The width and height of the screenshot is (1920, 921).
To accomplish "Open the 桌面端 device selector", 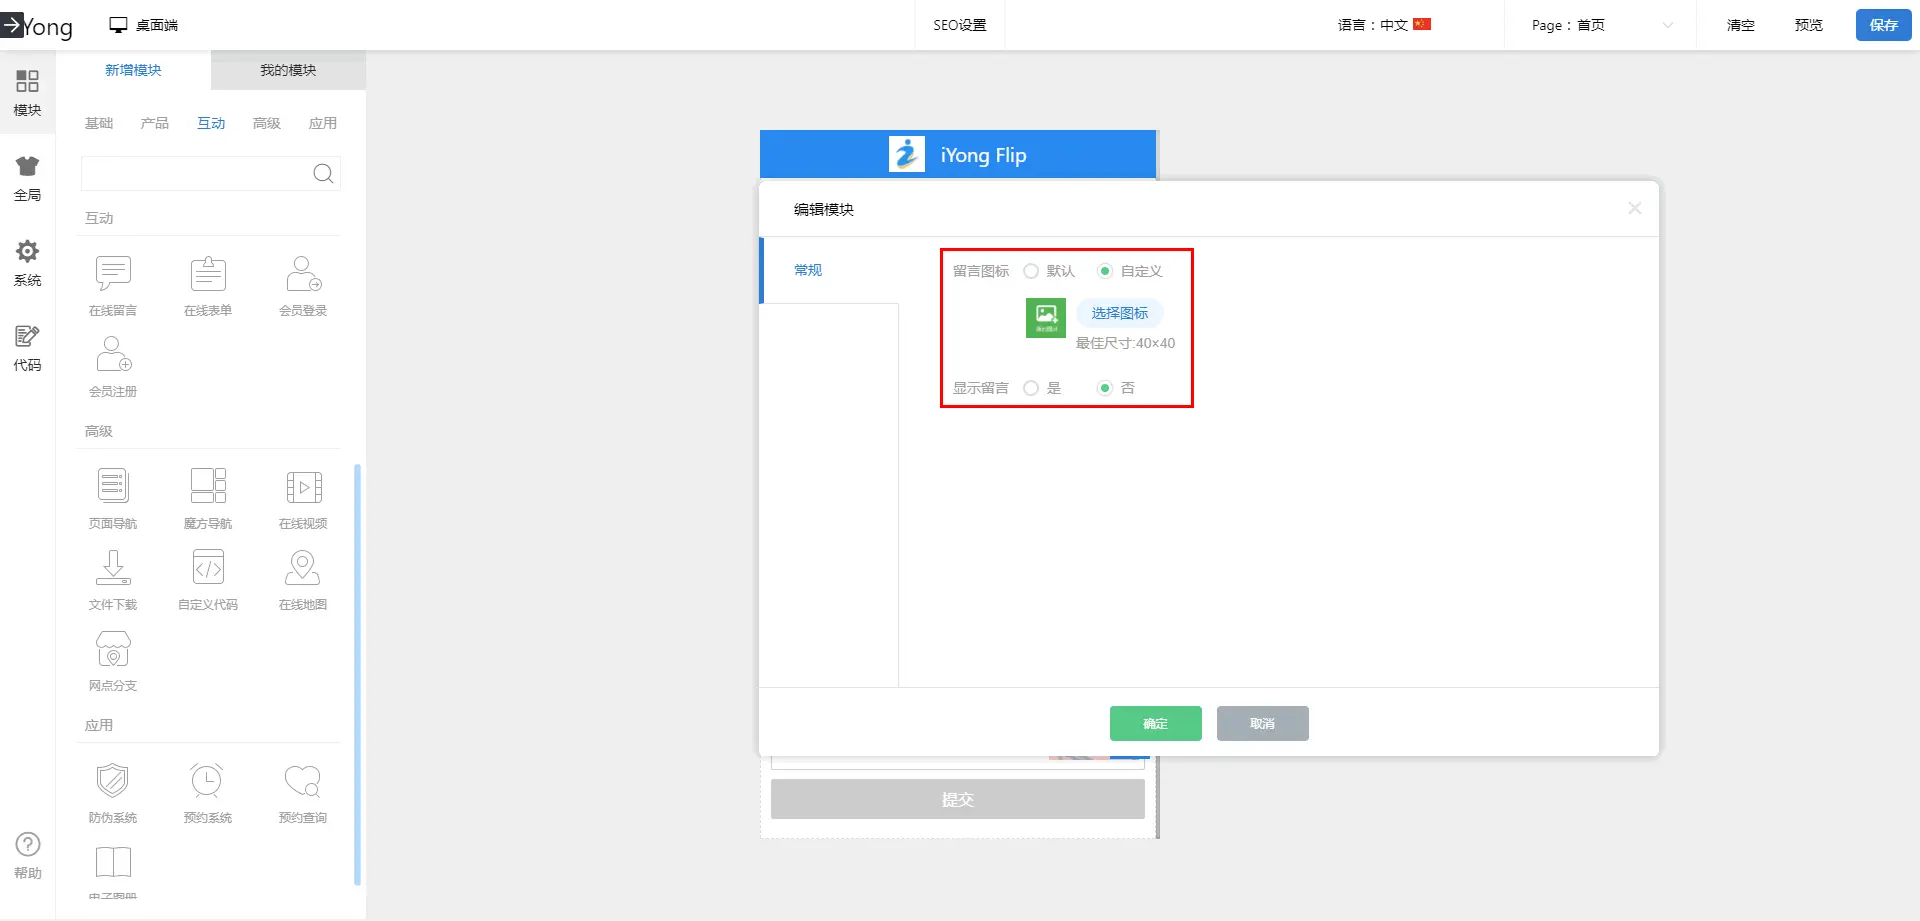I will click(x=144, y=25).
